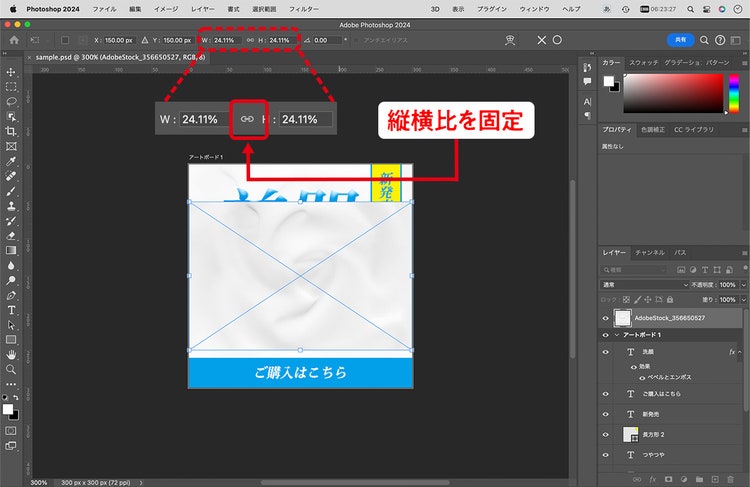Collapse the 洗顔 layer effects list
750x487 pixels.
click(x=740, y=352)
